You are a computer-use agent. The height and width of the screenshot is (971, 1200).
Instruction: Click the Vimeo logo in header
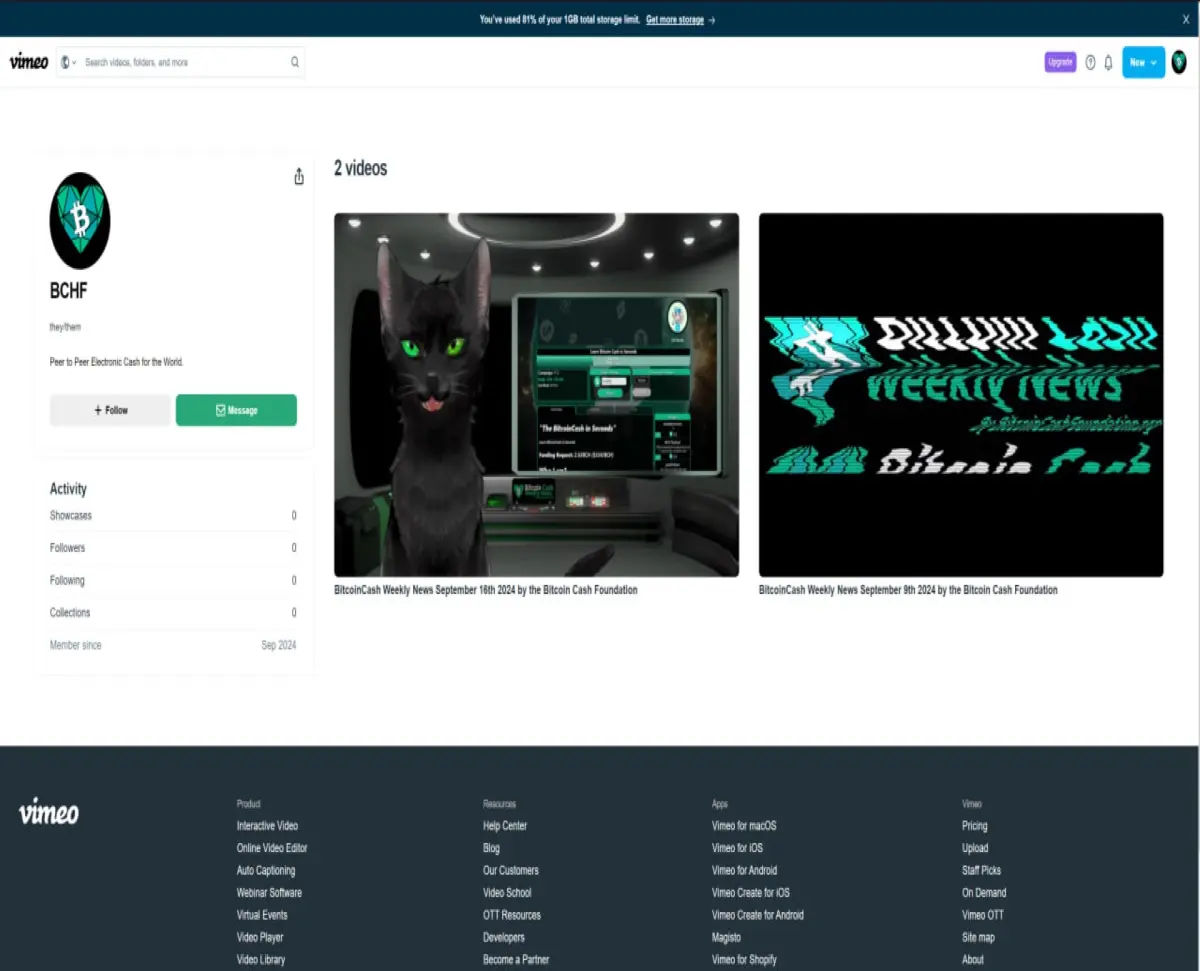click(29, 62)
